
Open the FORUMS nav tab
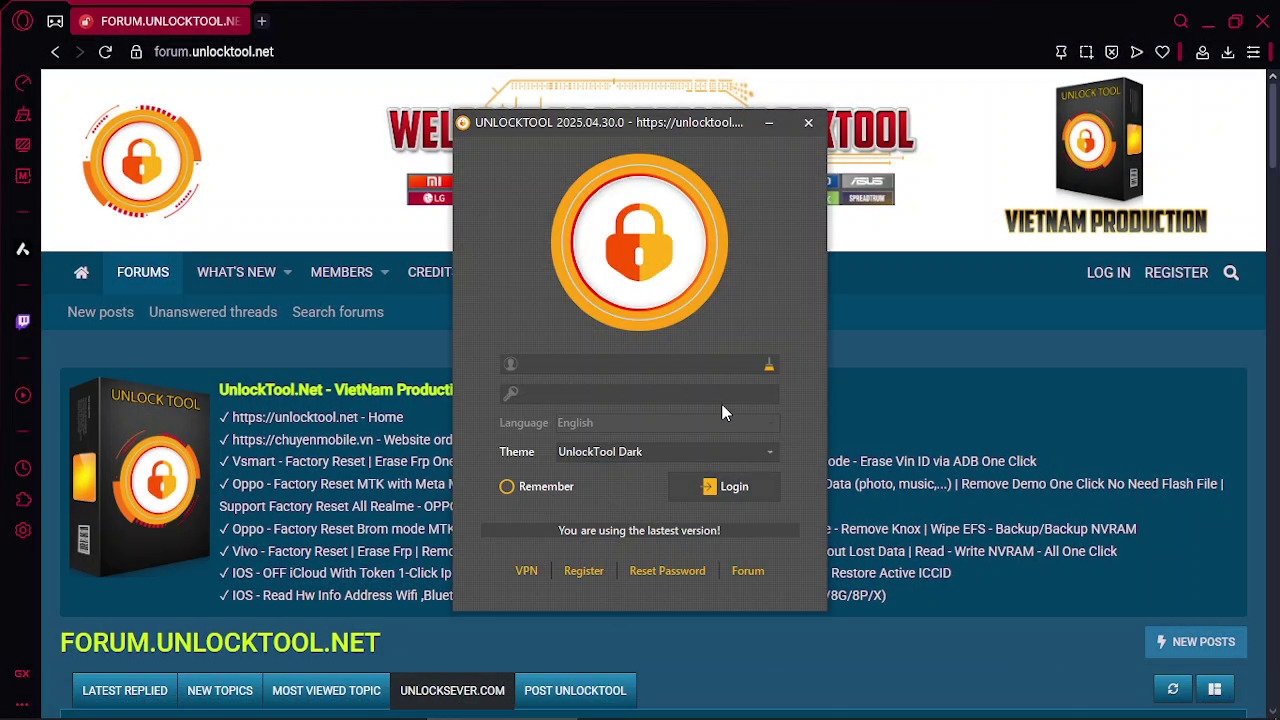tap(143, 272)
